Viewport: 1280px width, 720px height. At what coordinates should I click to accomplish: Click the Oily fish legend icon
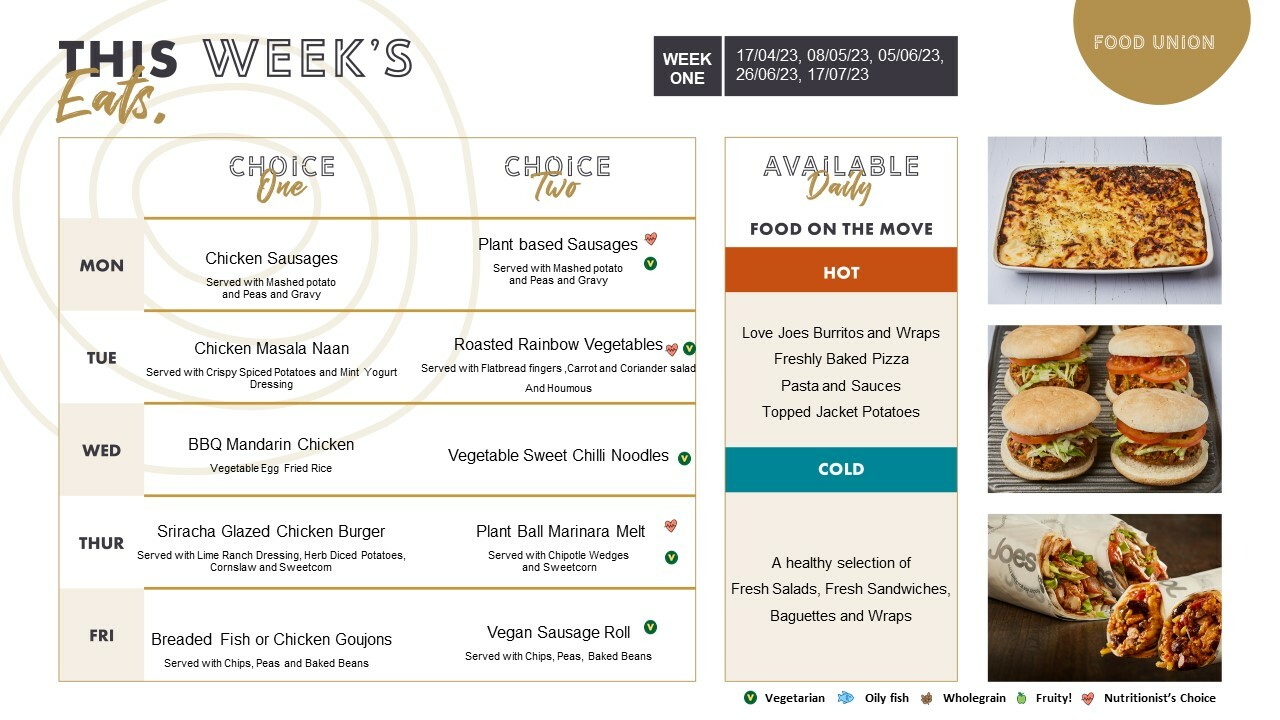coord(846,698)
